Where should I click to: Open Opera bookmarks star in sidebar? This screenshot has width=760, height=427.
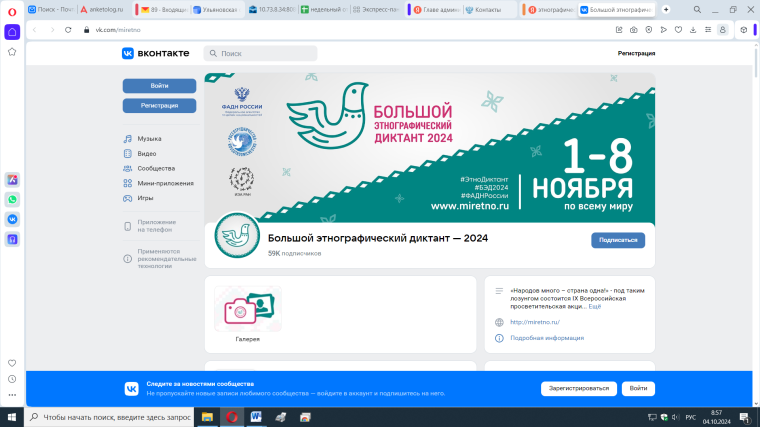click(12, 52)
